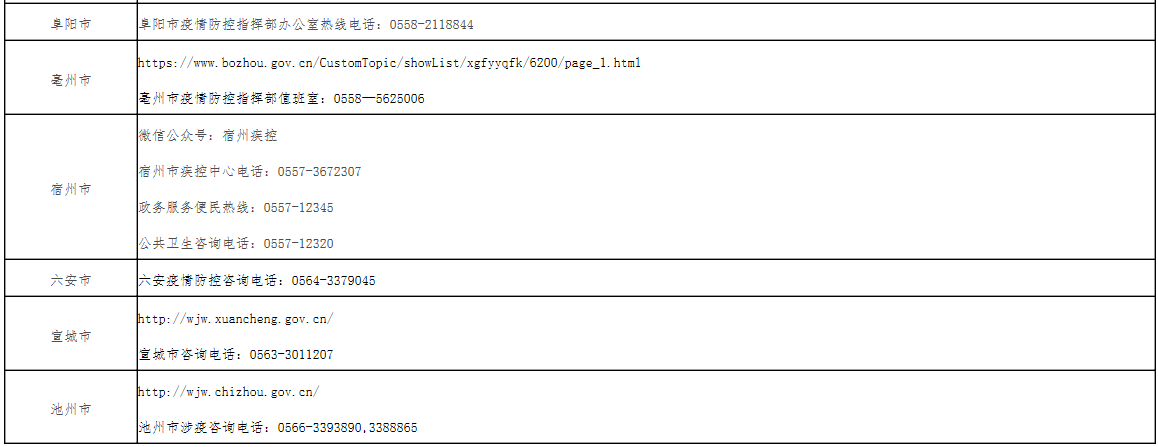
Task: Click the 亳州市 city cell
Action: coord(71,79)
